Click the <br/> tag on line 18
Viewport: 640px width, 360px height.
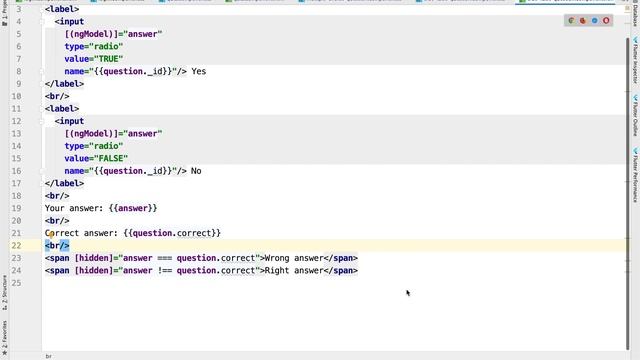click(x=57, y=196)
